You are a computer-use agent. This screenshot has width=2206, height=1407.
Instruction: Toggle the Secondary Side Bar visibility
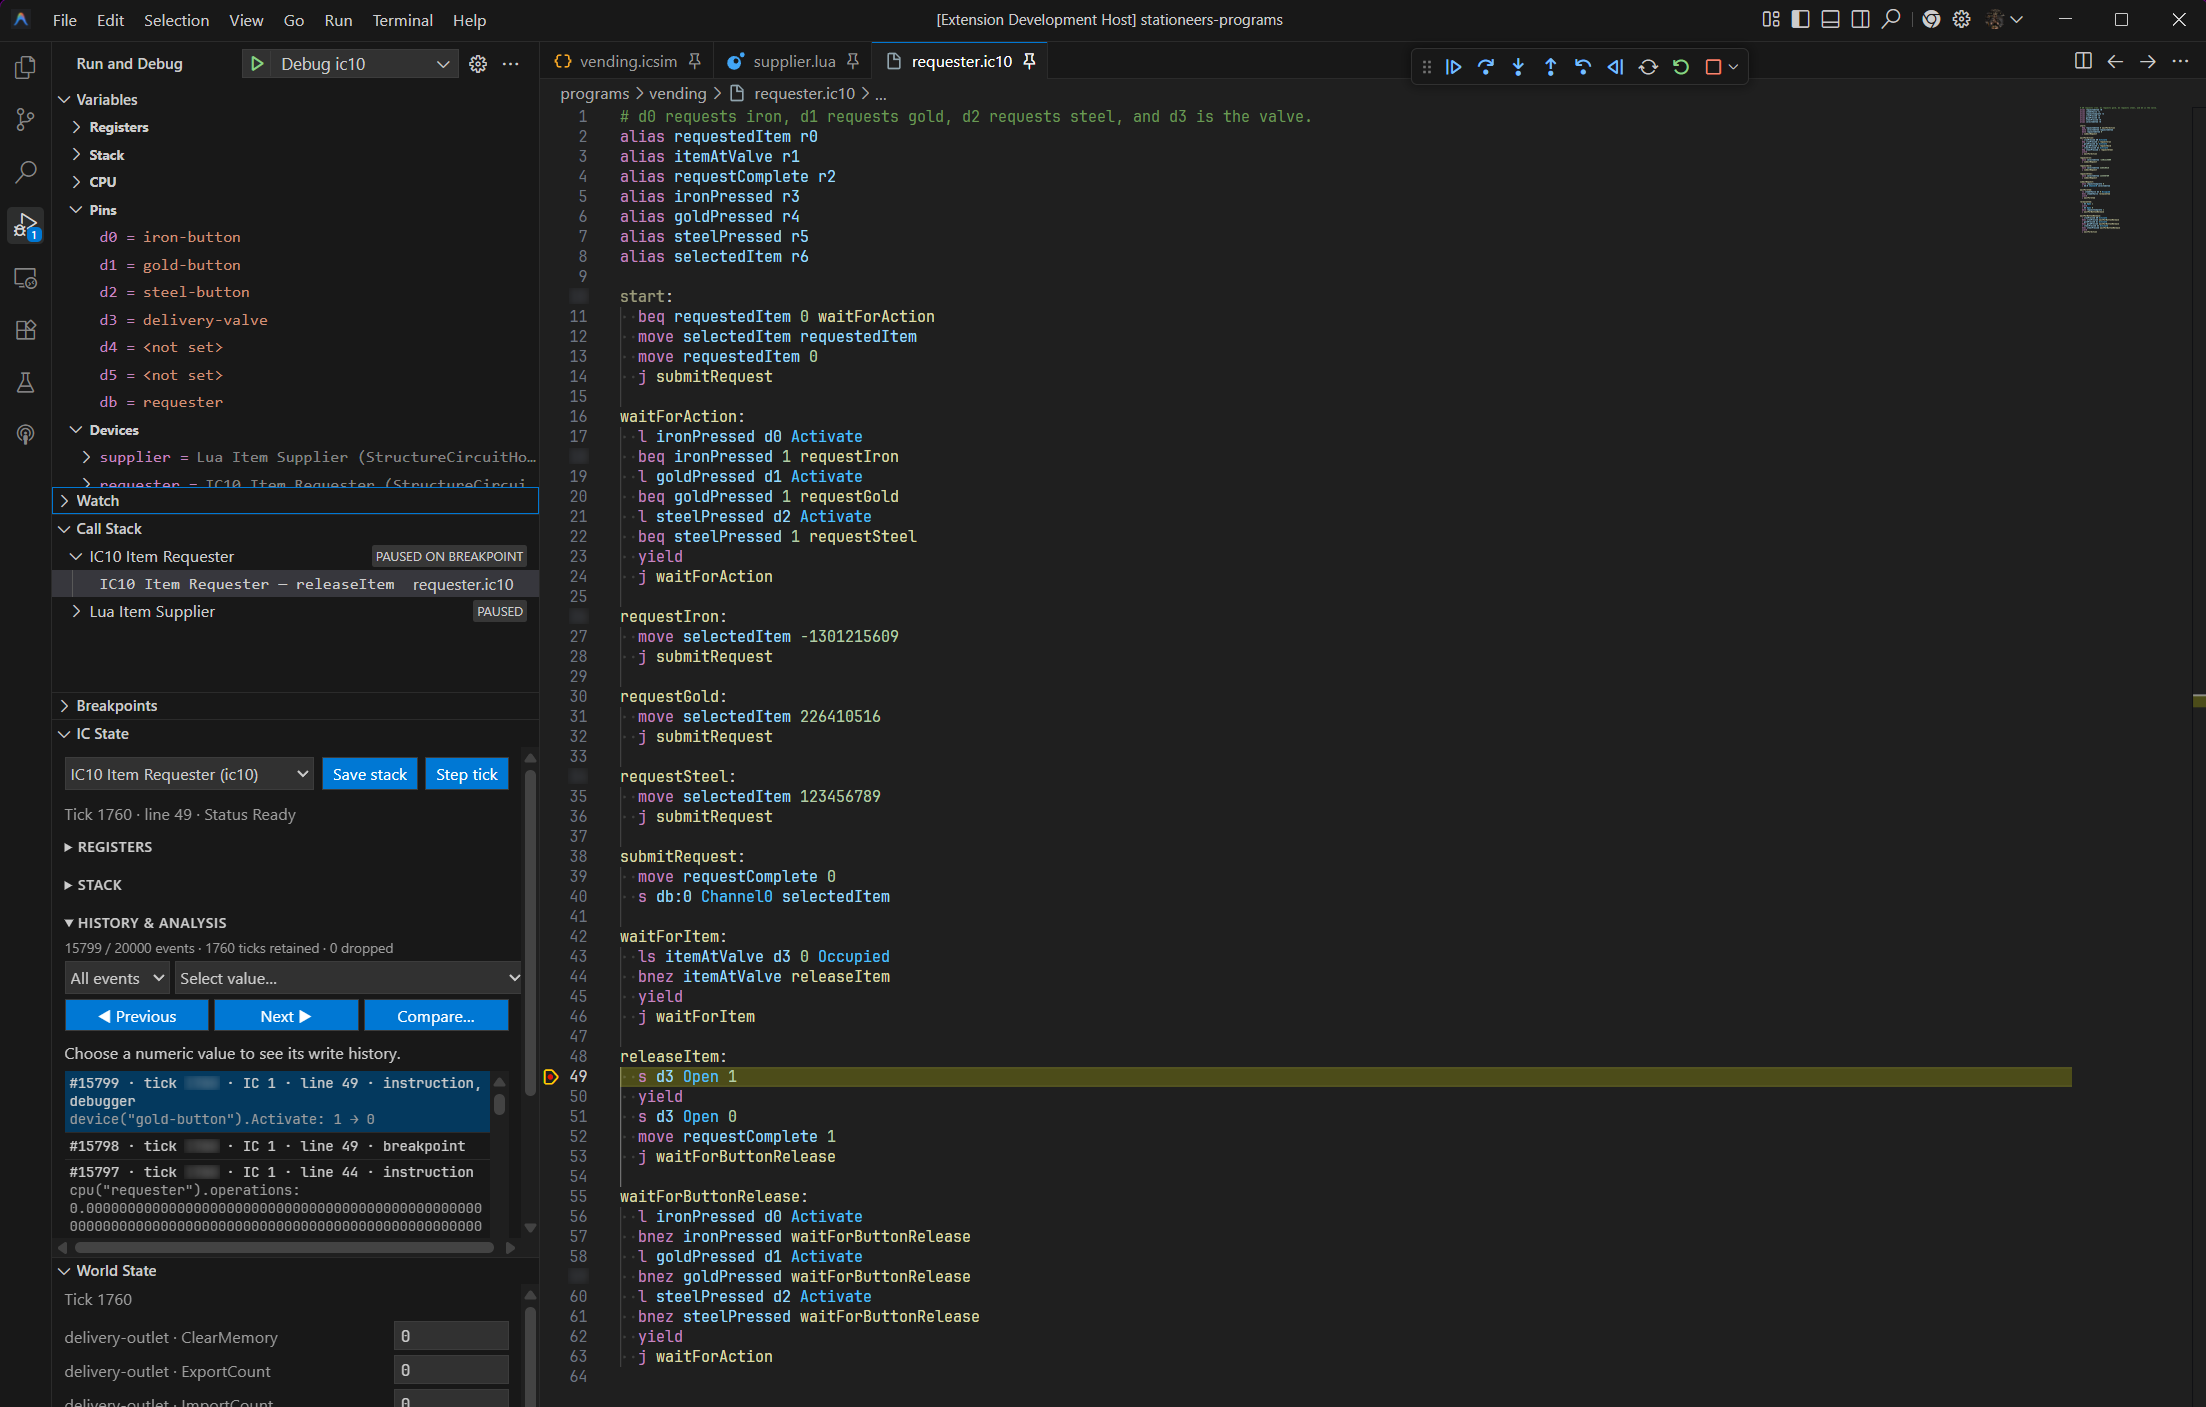[1861, 20]
